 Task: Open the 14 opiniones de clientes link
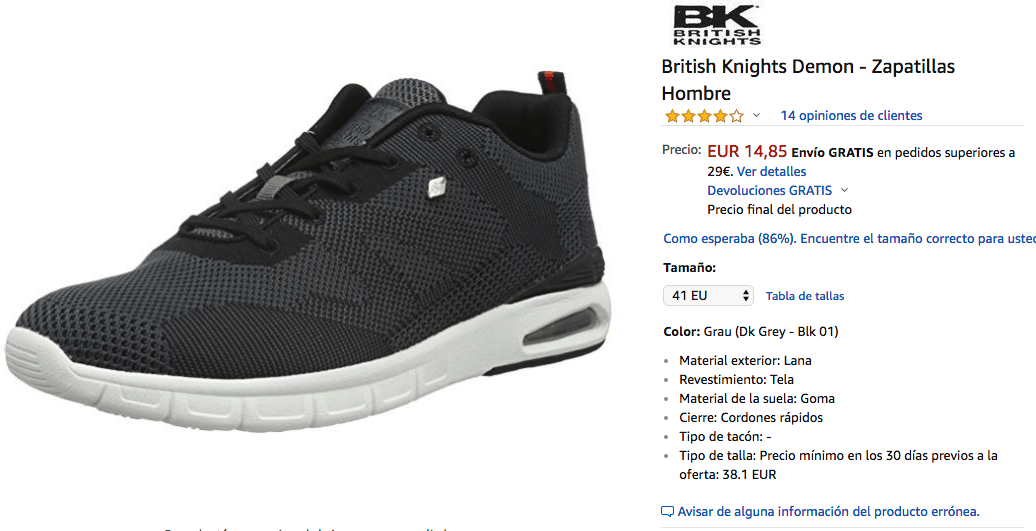[x=851, y=116]
